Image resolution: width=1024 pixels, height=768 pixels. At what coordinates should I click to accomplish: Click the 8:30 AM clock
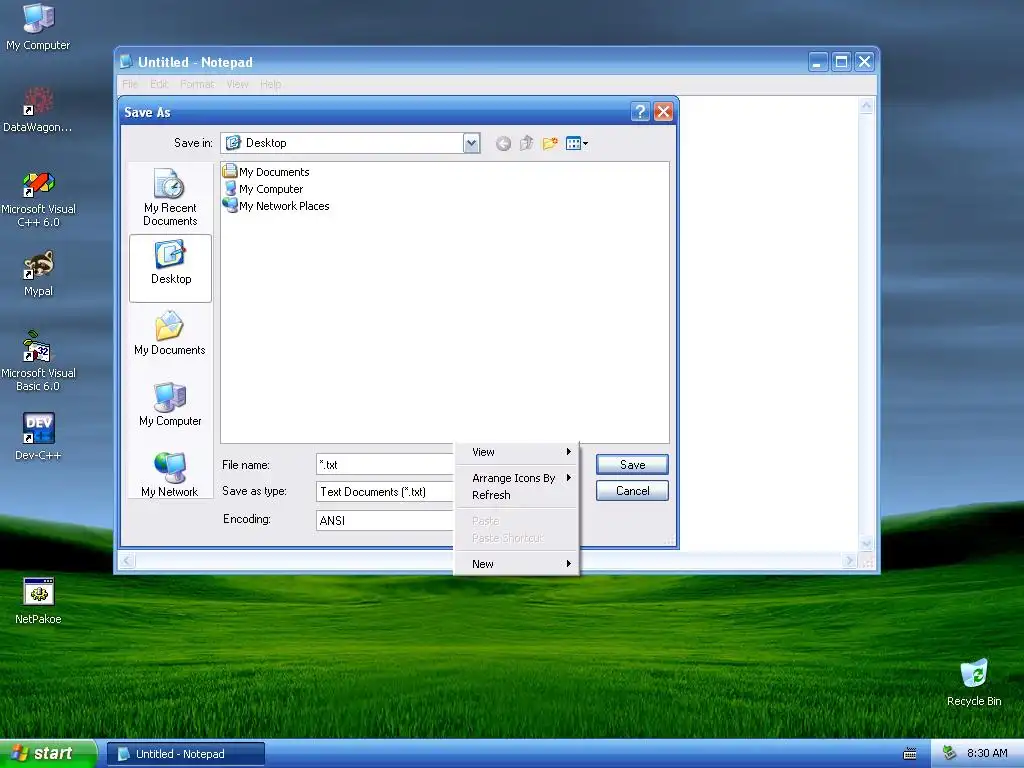(x=987, y=754)
